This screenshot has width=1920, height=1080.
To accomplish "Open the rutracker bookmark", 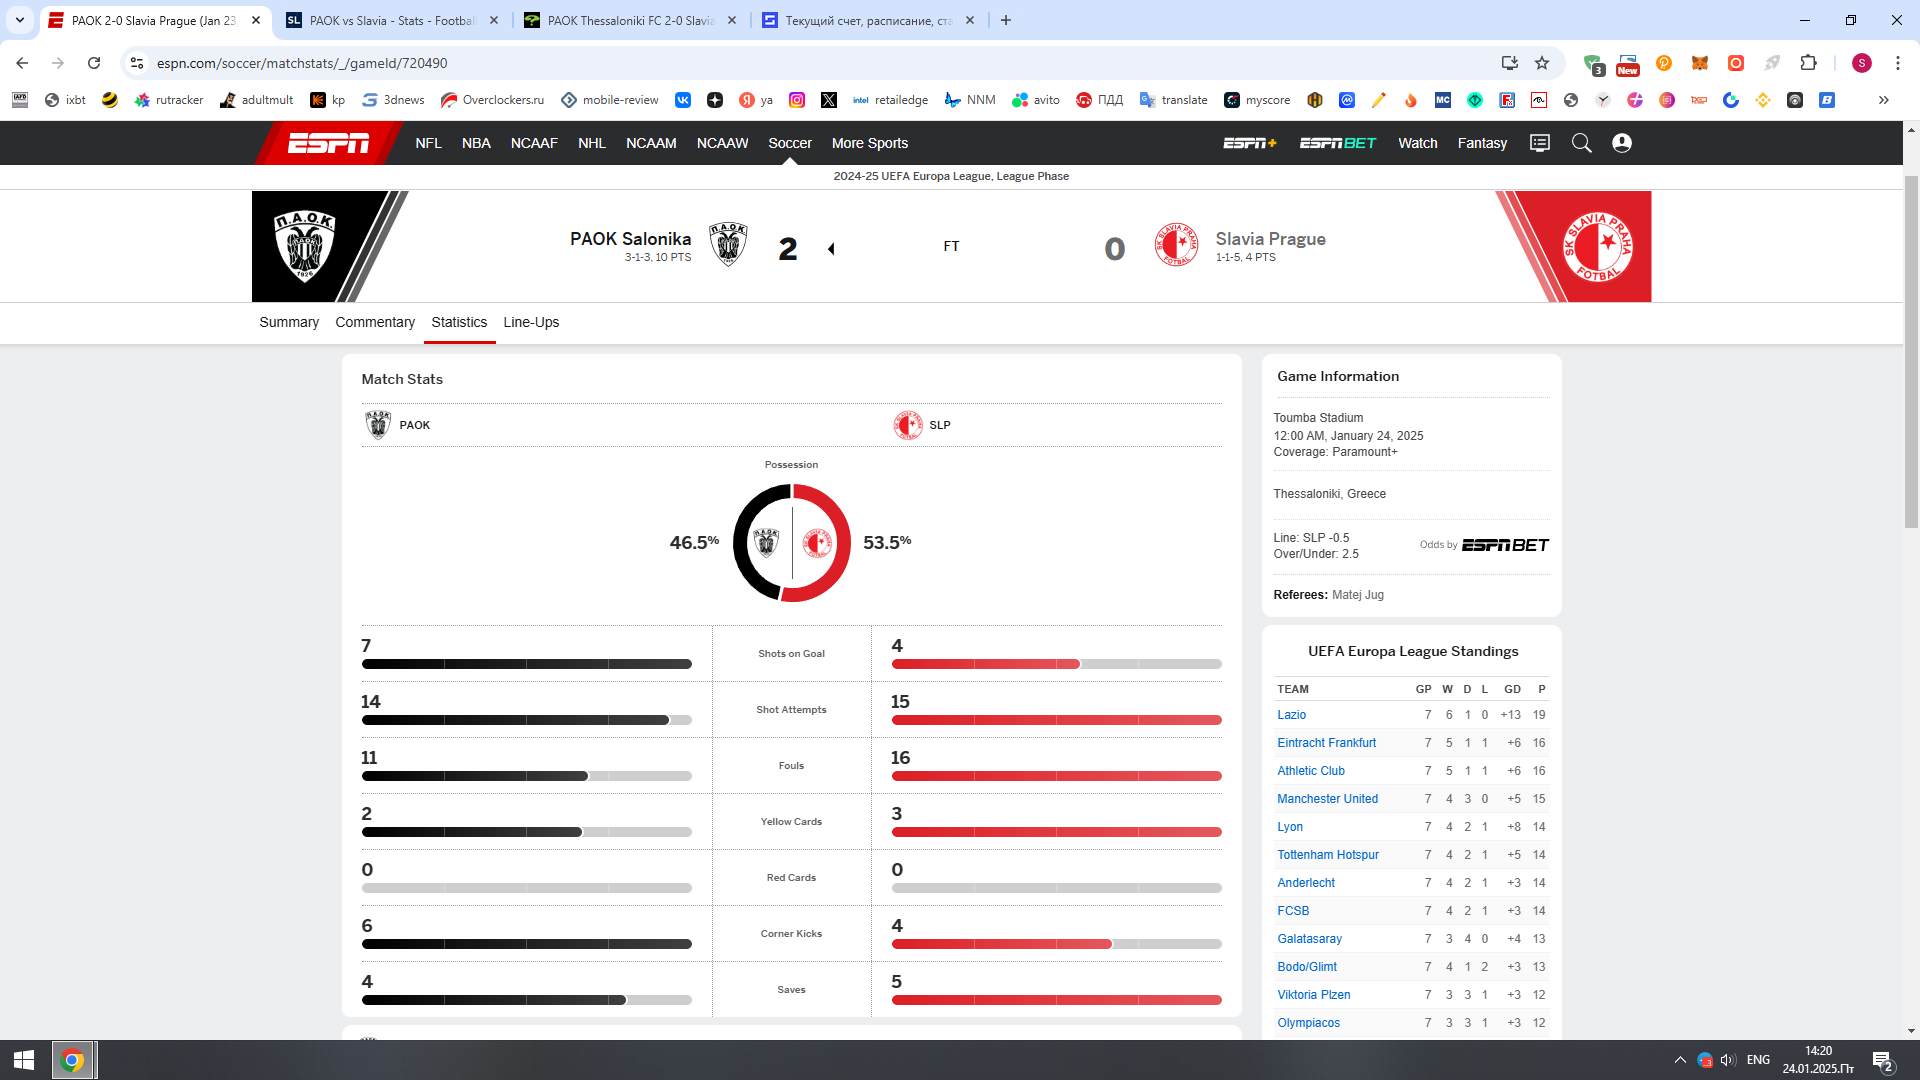I will click(x=169, y=100).
